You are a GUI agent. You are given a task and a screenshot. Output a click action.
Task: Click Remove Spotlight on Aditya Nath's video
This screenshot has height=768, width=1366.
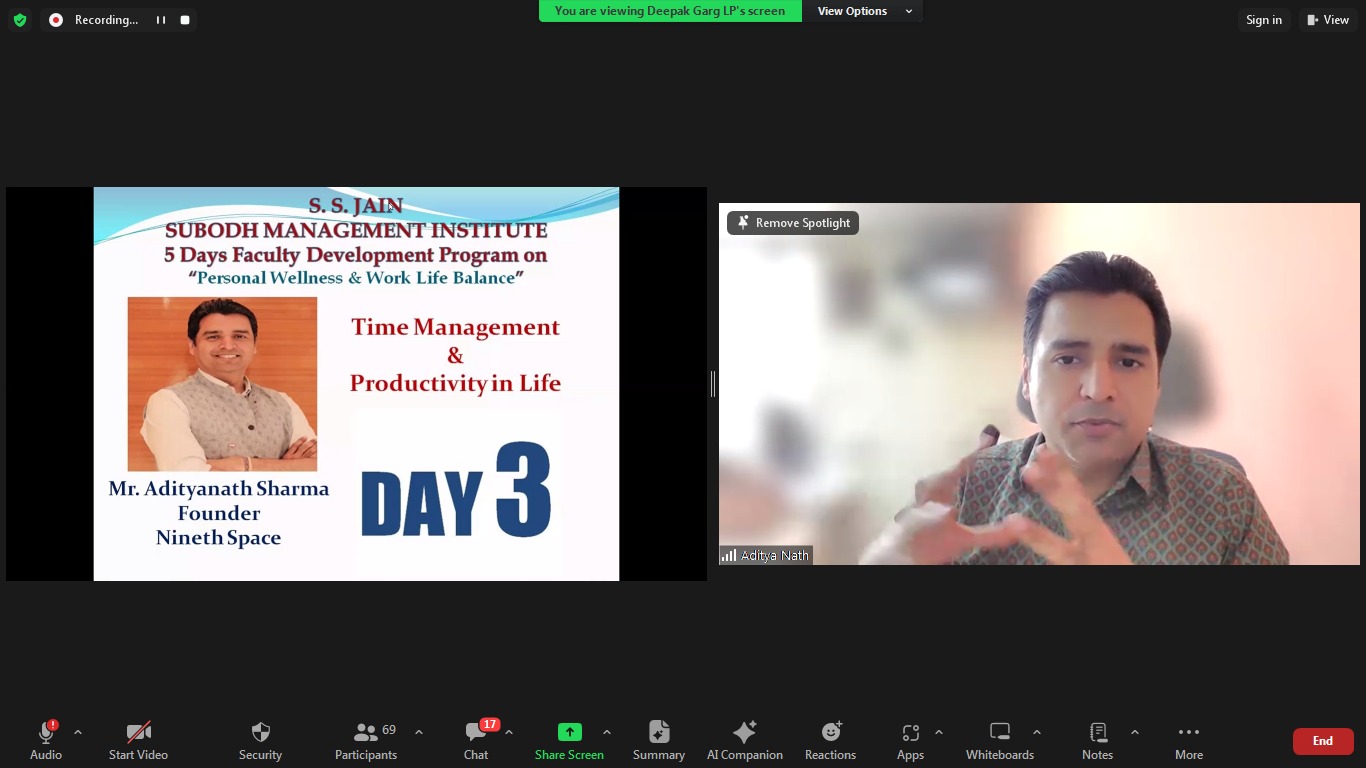pyautogui.click(x=793, y=223)
